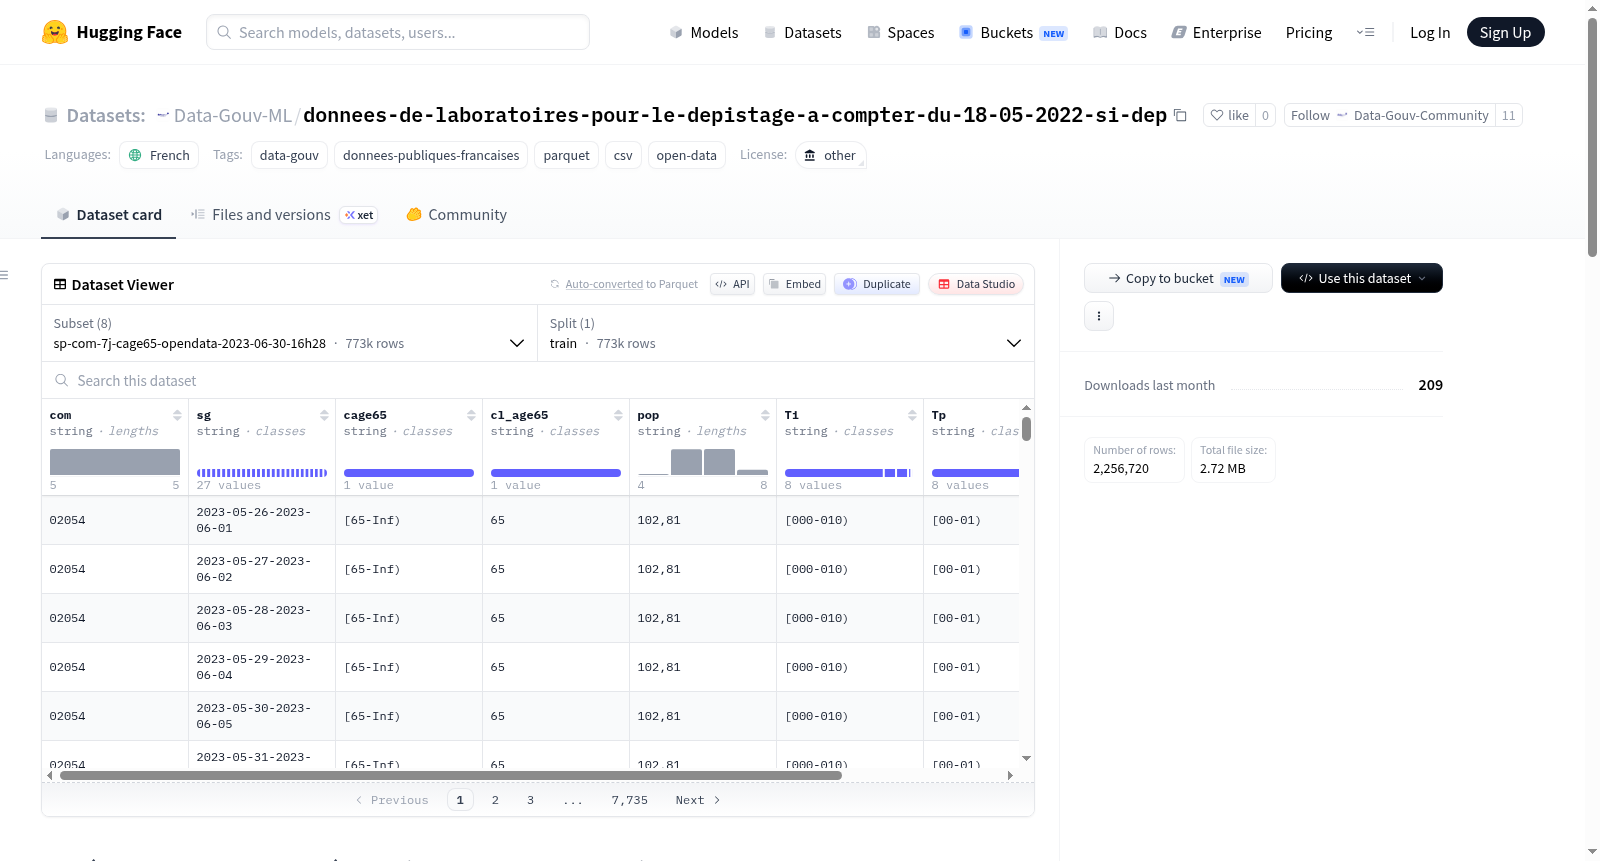Image resolution: width=1600 pixels, height=861 pixels.
Task: Focus the Search this dataset field
Action: [x=538, y=380]
